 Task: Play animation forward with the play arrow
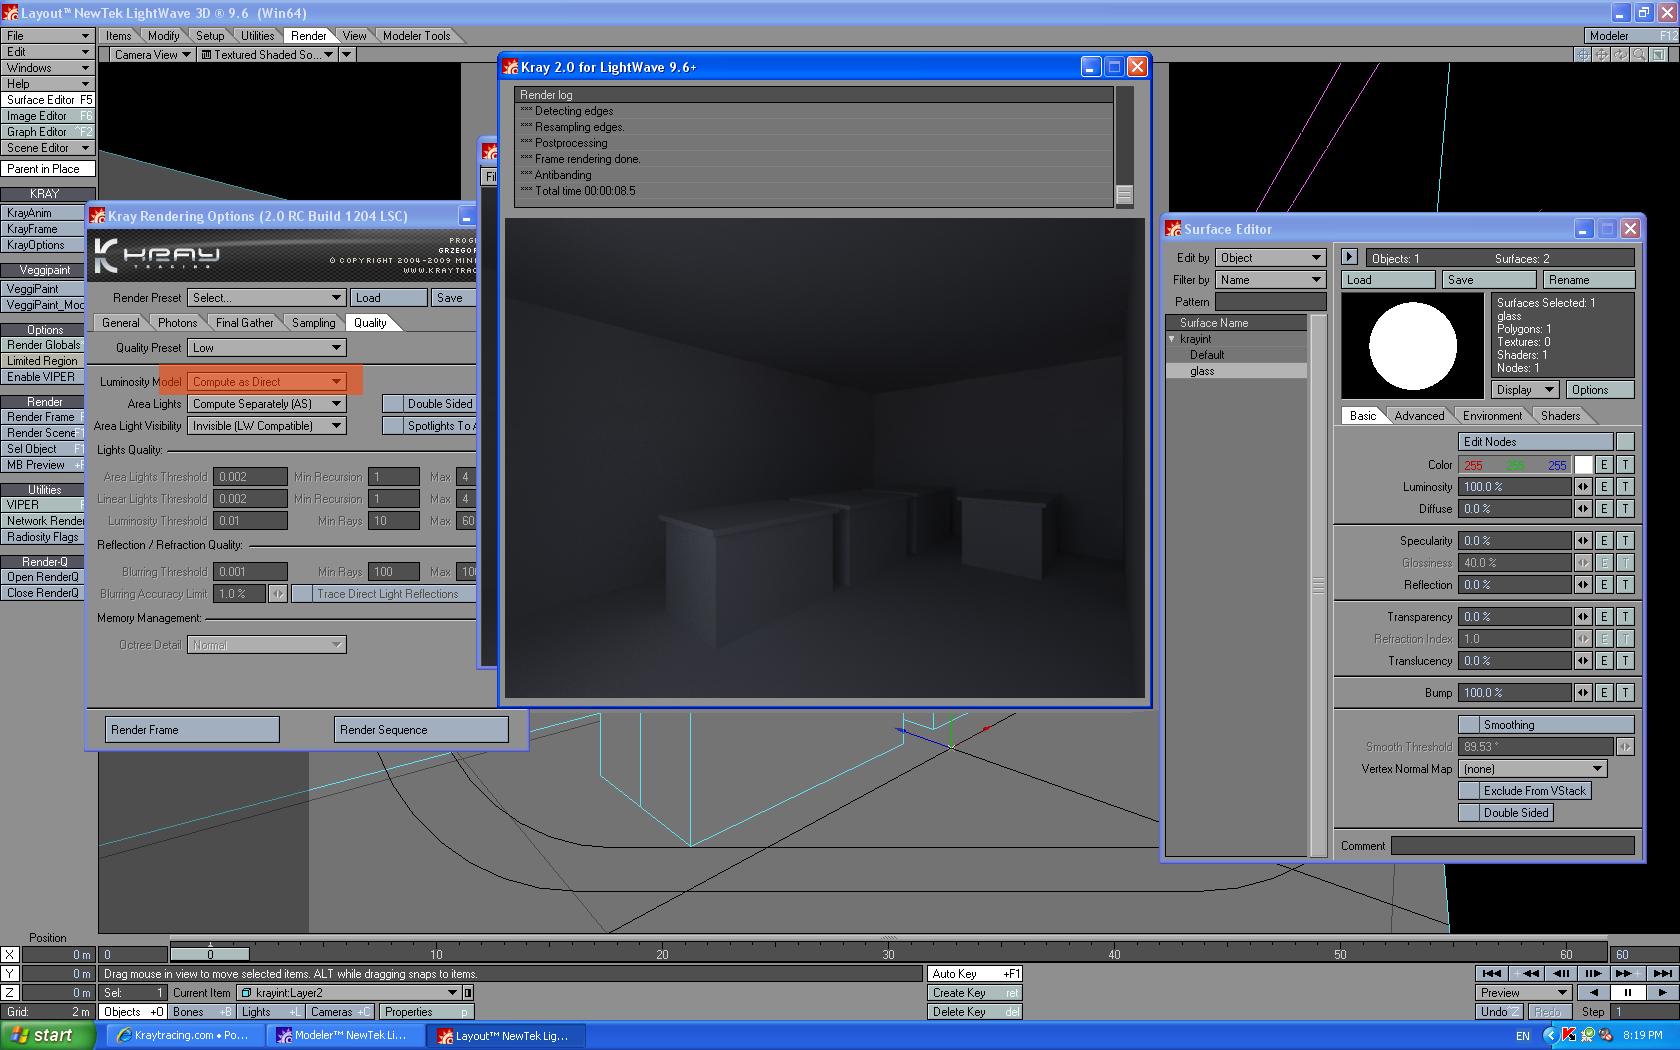(1662, 993)
